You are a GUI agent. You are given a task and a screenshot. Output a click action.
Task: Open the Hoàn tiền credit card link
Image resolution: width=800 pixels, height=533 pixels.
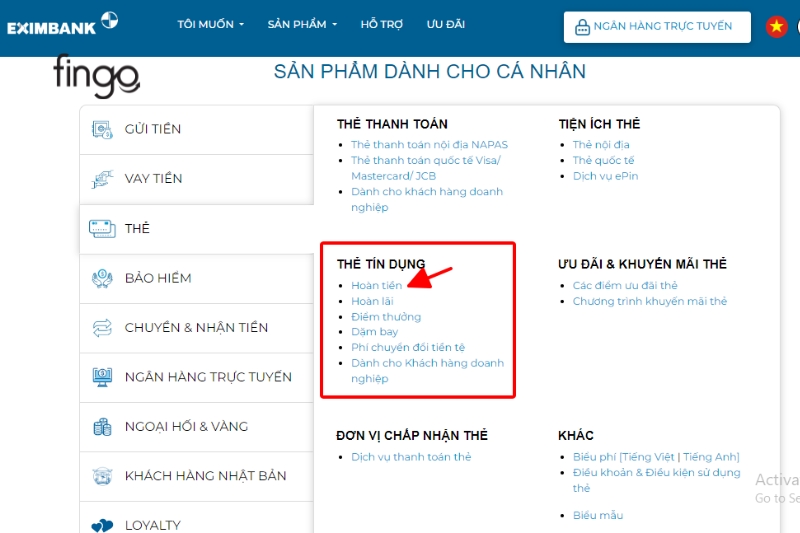(x=377, y=286)
